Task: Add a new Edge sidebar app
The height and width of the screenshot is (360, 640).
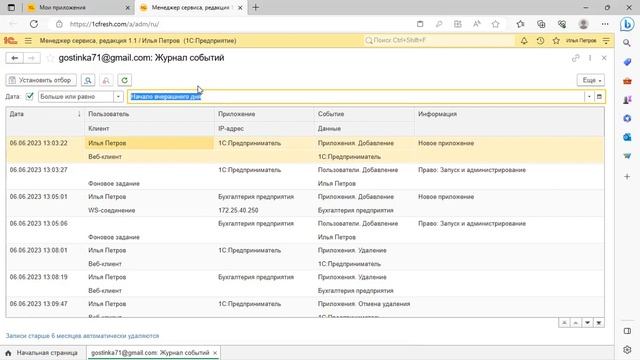Action: (x=627, y=176)
